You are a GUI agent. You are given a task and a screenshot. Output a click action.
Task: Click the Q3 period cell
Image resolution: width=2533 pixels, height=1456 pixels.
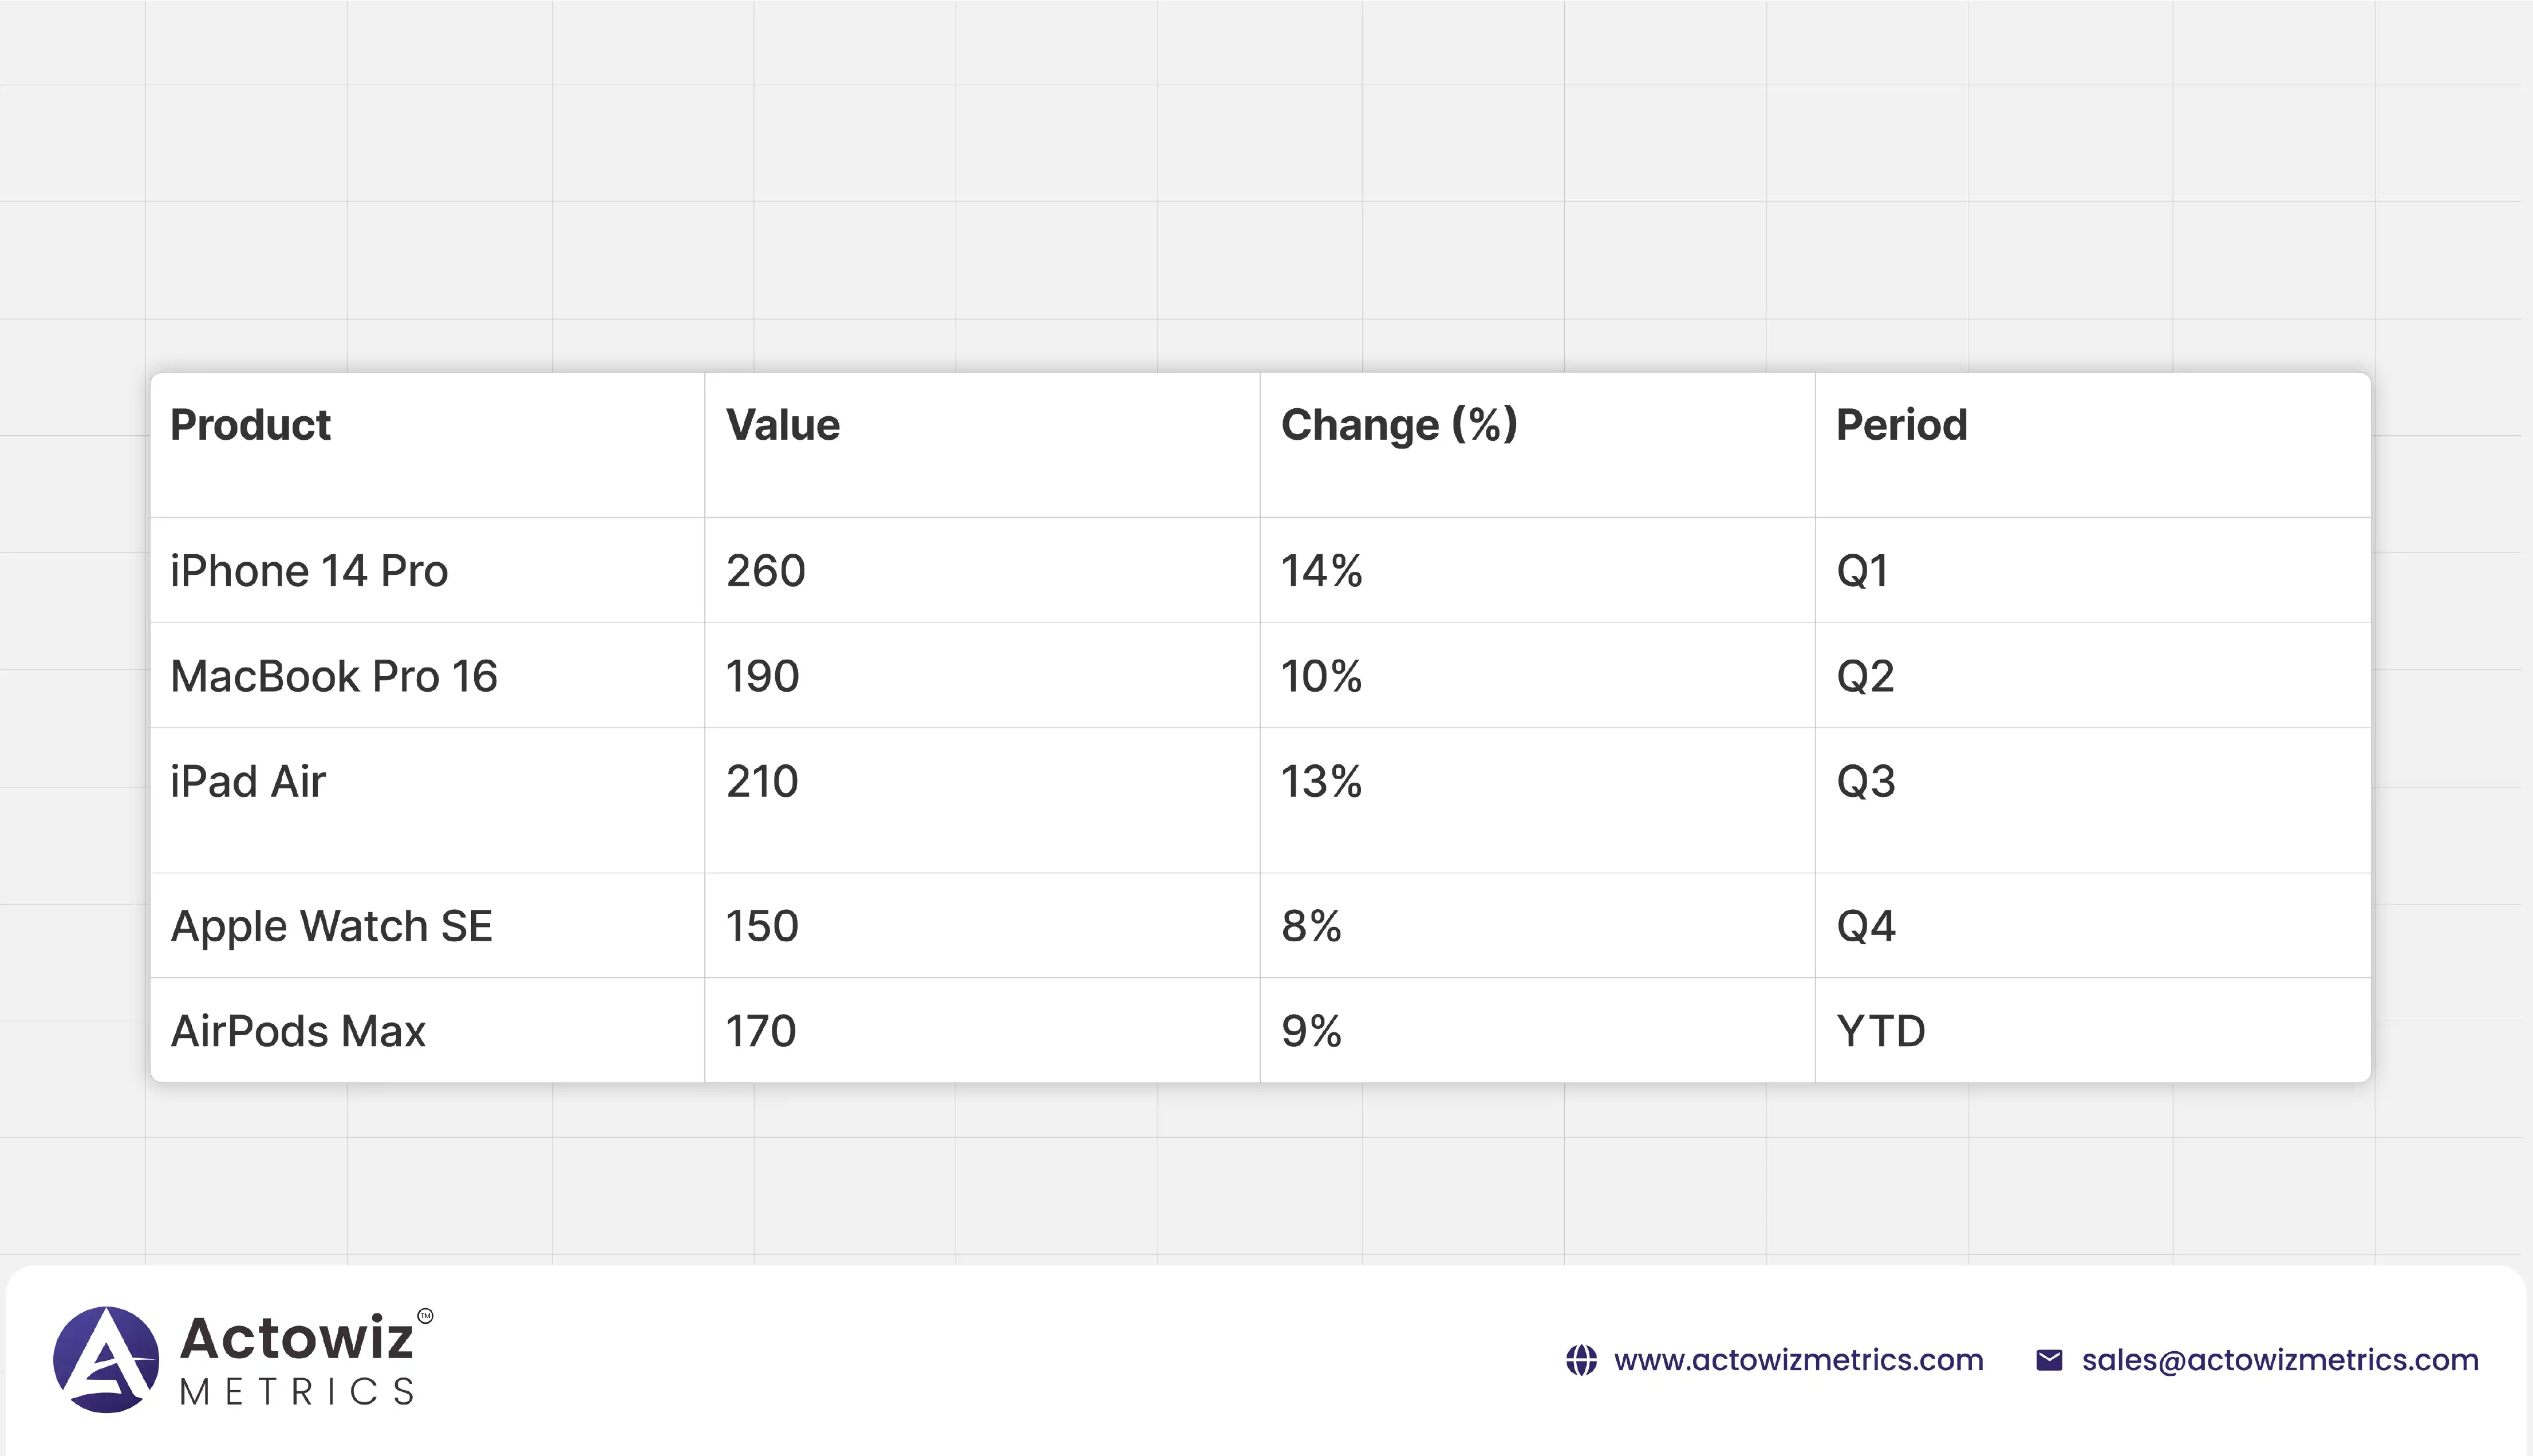(x=1866, y=781)
